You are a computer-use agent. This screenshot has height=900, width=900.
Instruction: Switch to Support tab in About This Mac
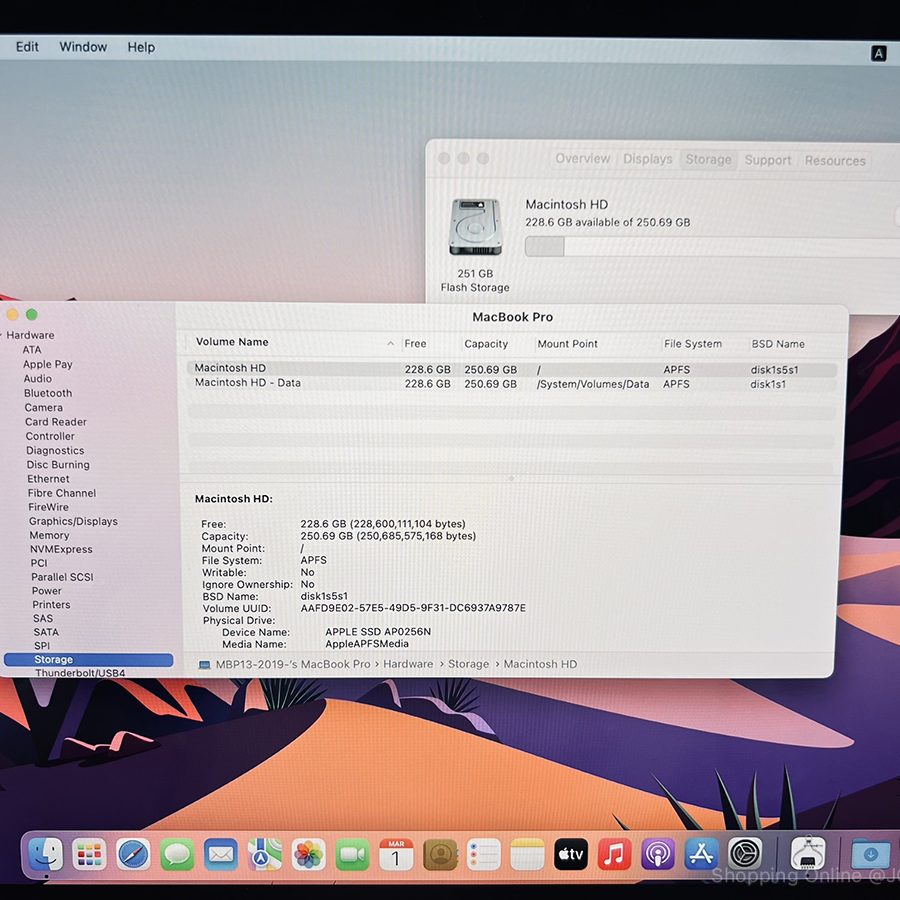coord(767,160)
